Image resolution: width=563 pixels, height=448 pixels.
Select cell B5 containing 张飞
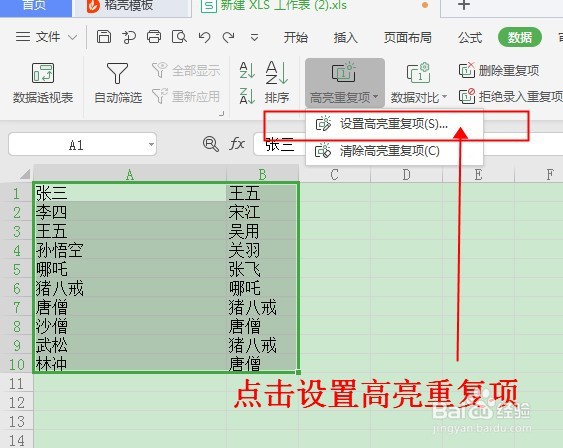262,269
